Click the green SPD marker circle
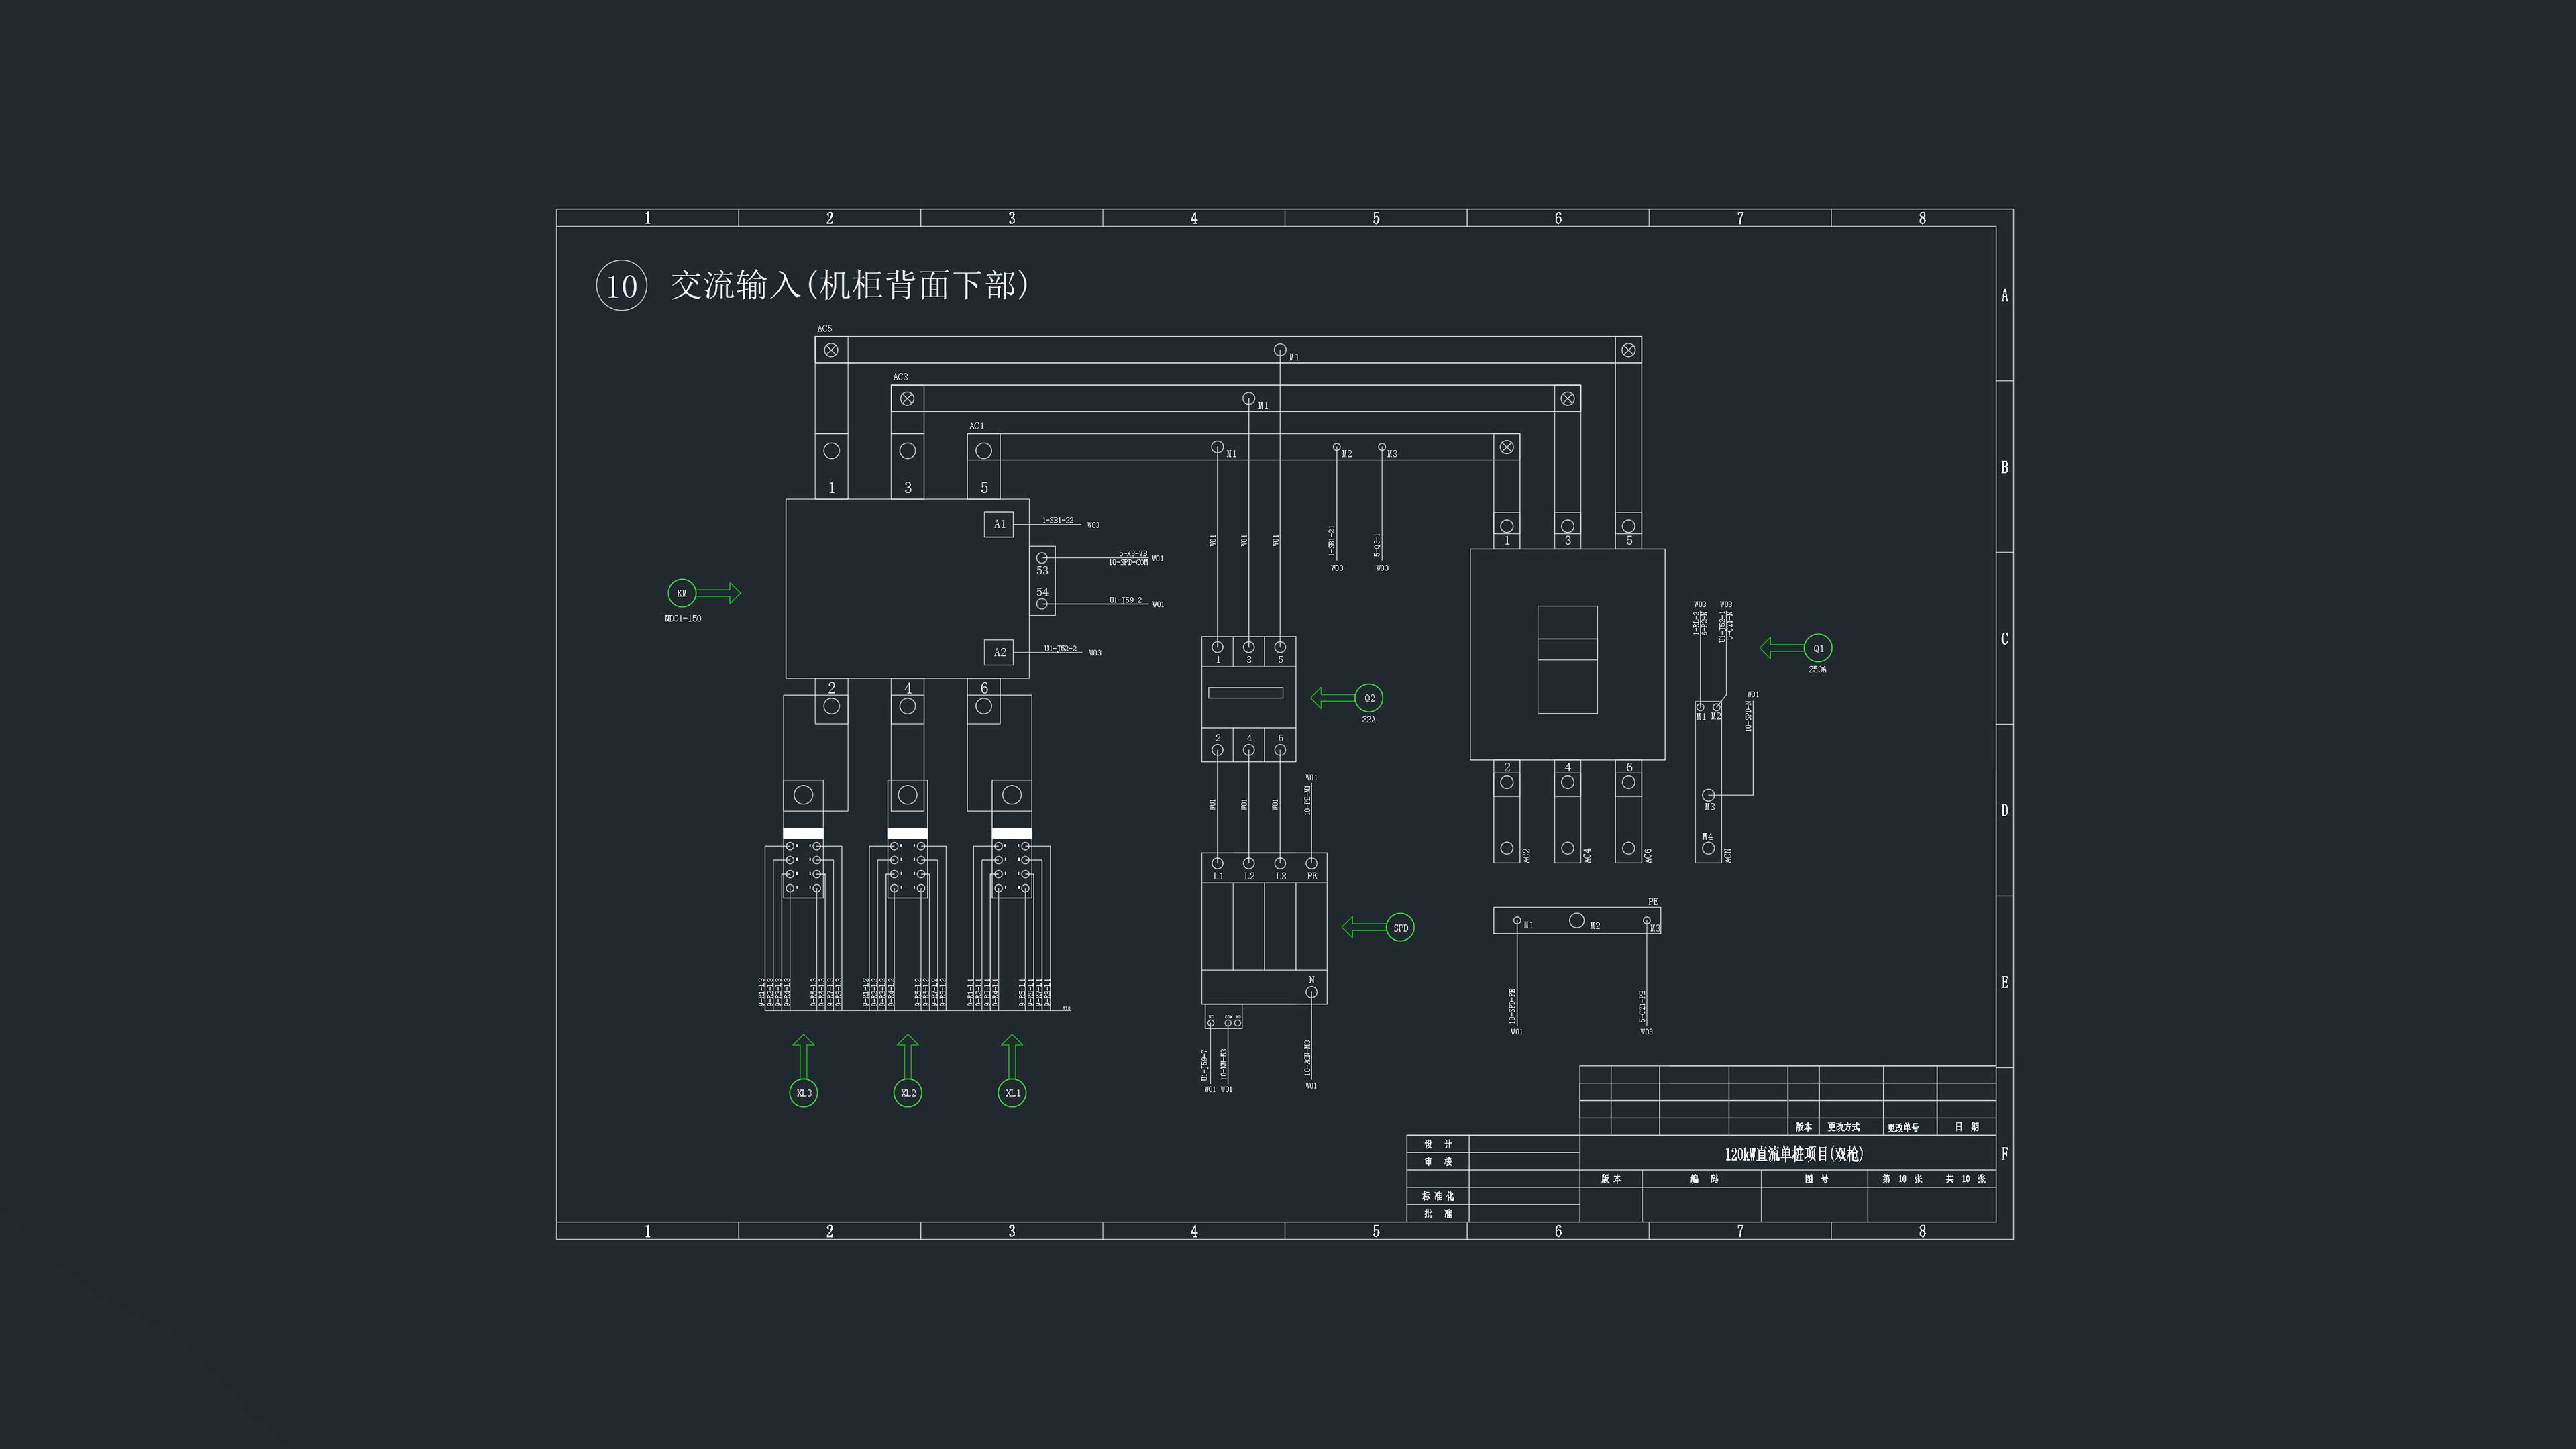2576x1449 pixels. coord(1400,928)
